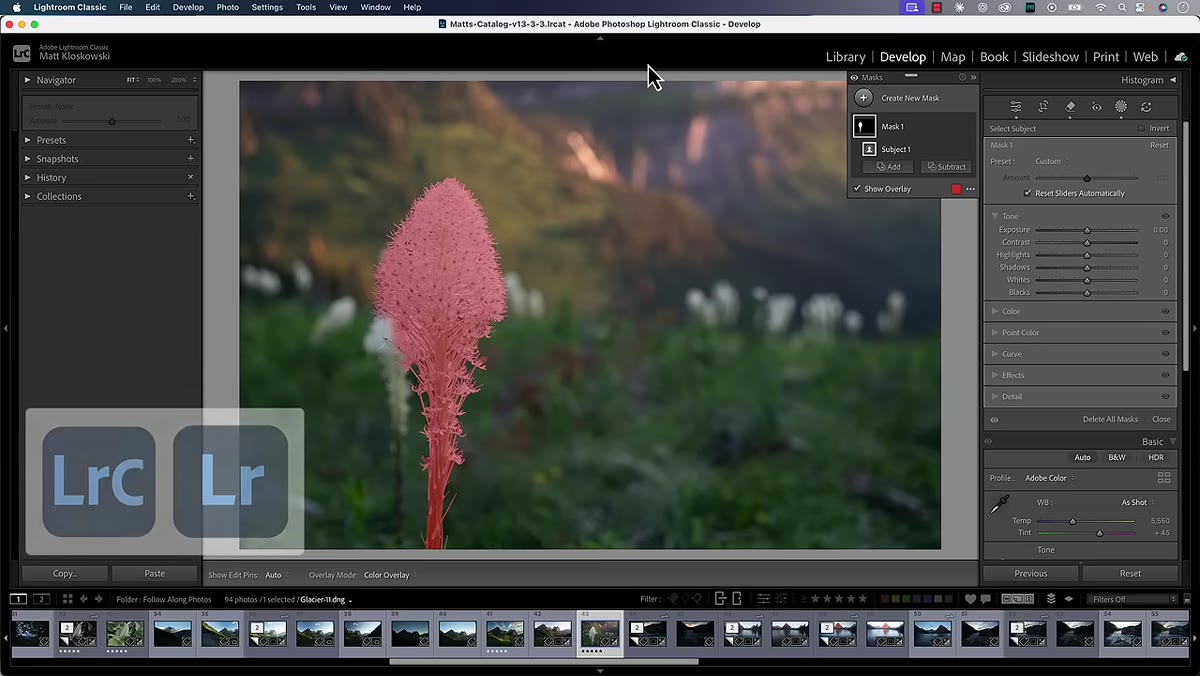Click the B&W treatment button
Viewport: 1200px width, 676px height.
(1117, 457)
